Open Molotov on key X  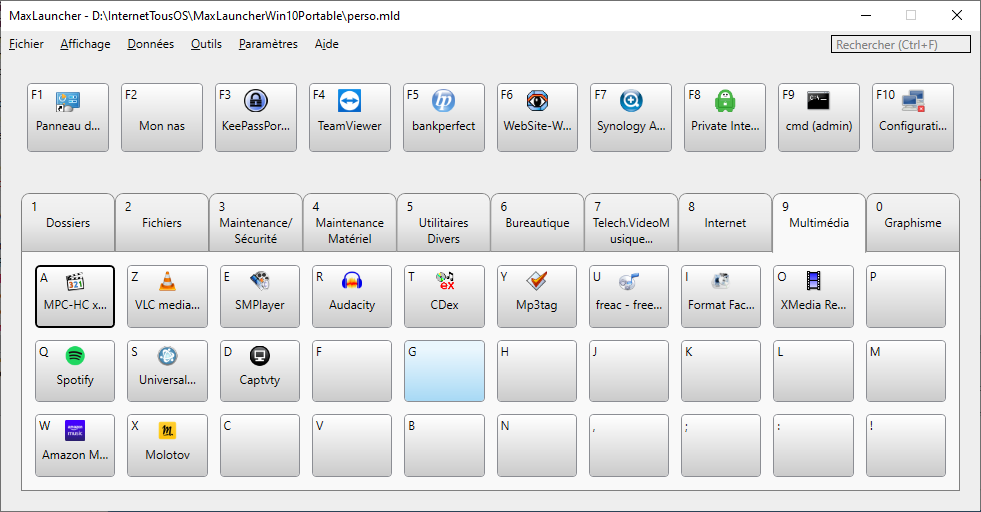[x=167, y=445]
